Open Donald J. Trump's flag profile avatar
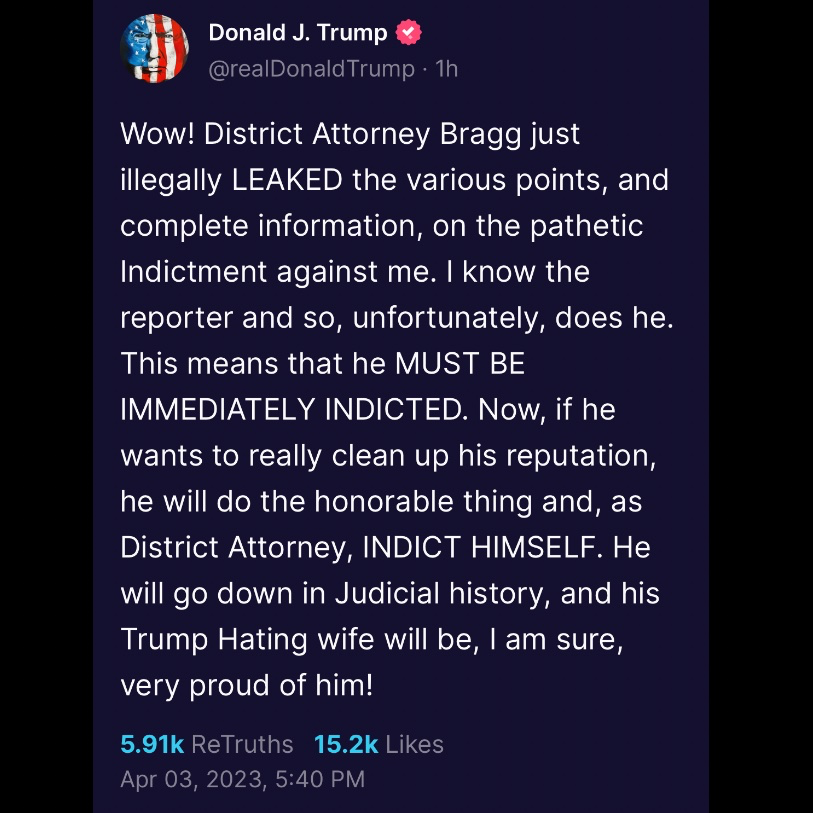The image size is (813, 813). (x=154, y=49)
